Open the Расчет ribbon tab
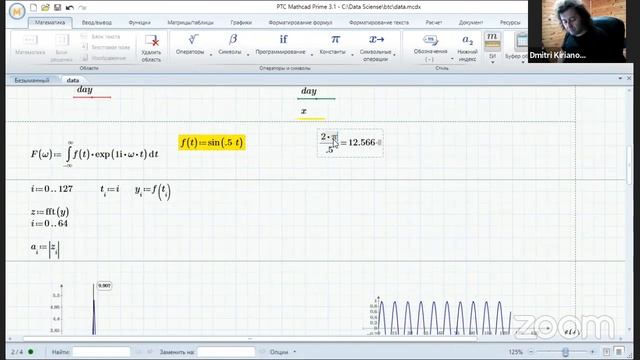 (x=433, y=22)
